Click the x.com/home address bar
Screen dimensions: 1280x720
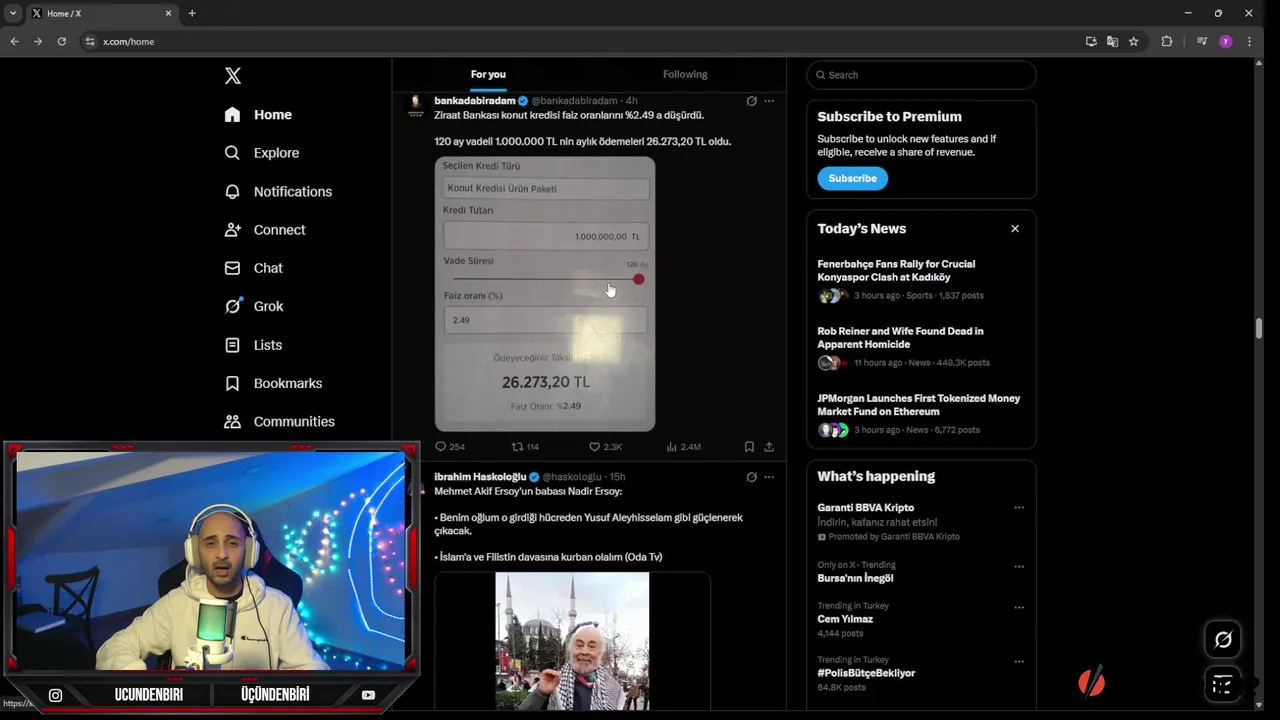pos(128,42)
